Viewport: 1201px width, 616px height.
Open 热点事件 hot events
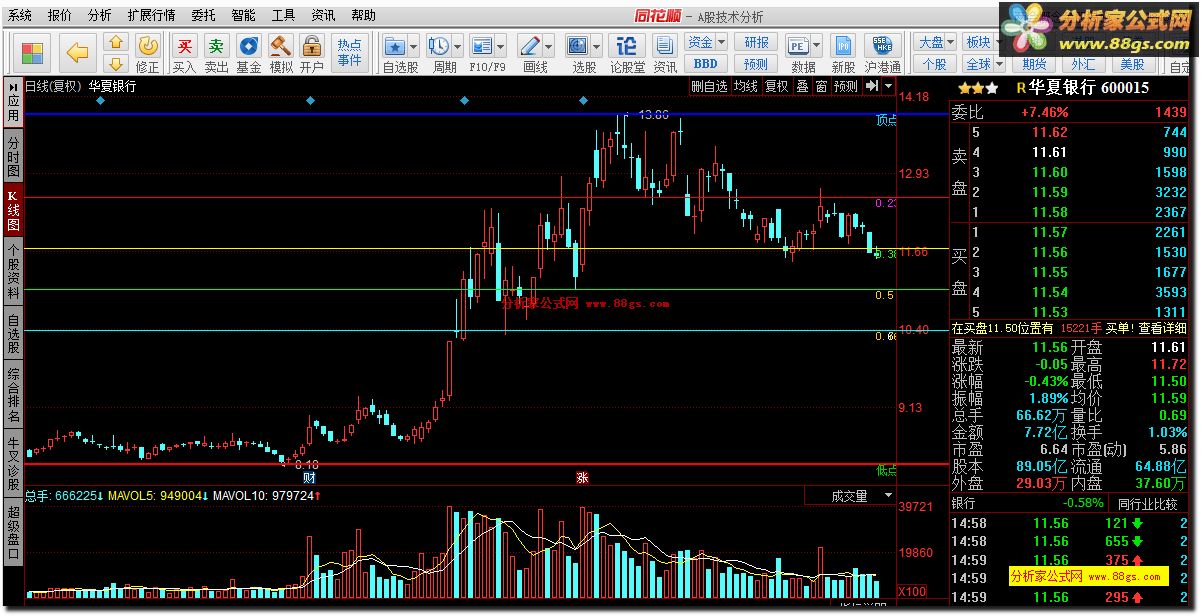(x=349, y=53)
